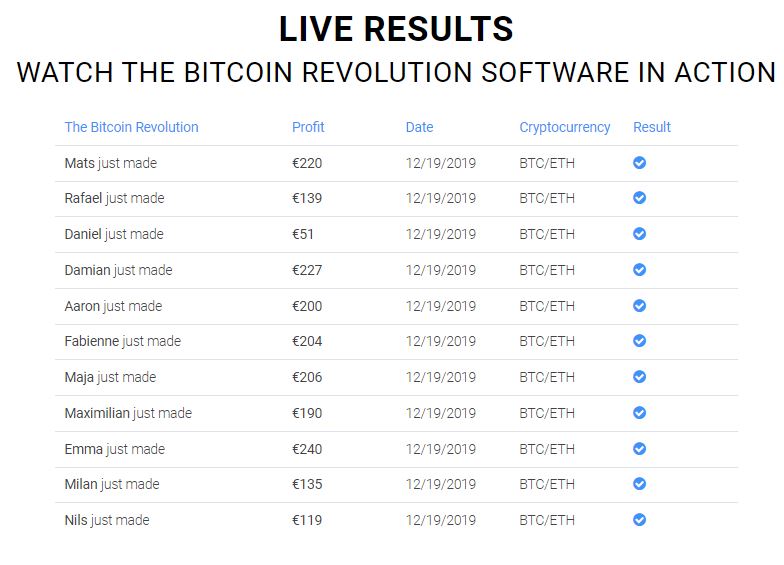This screenshot has width=784, height=565.
Task: Click the LIVE RESULTS heading
Action: click(x=396, y=28)
